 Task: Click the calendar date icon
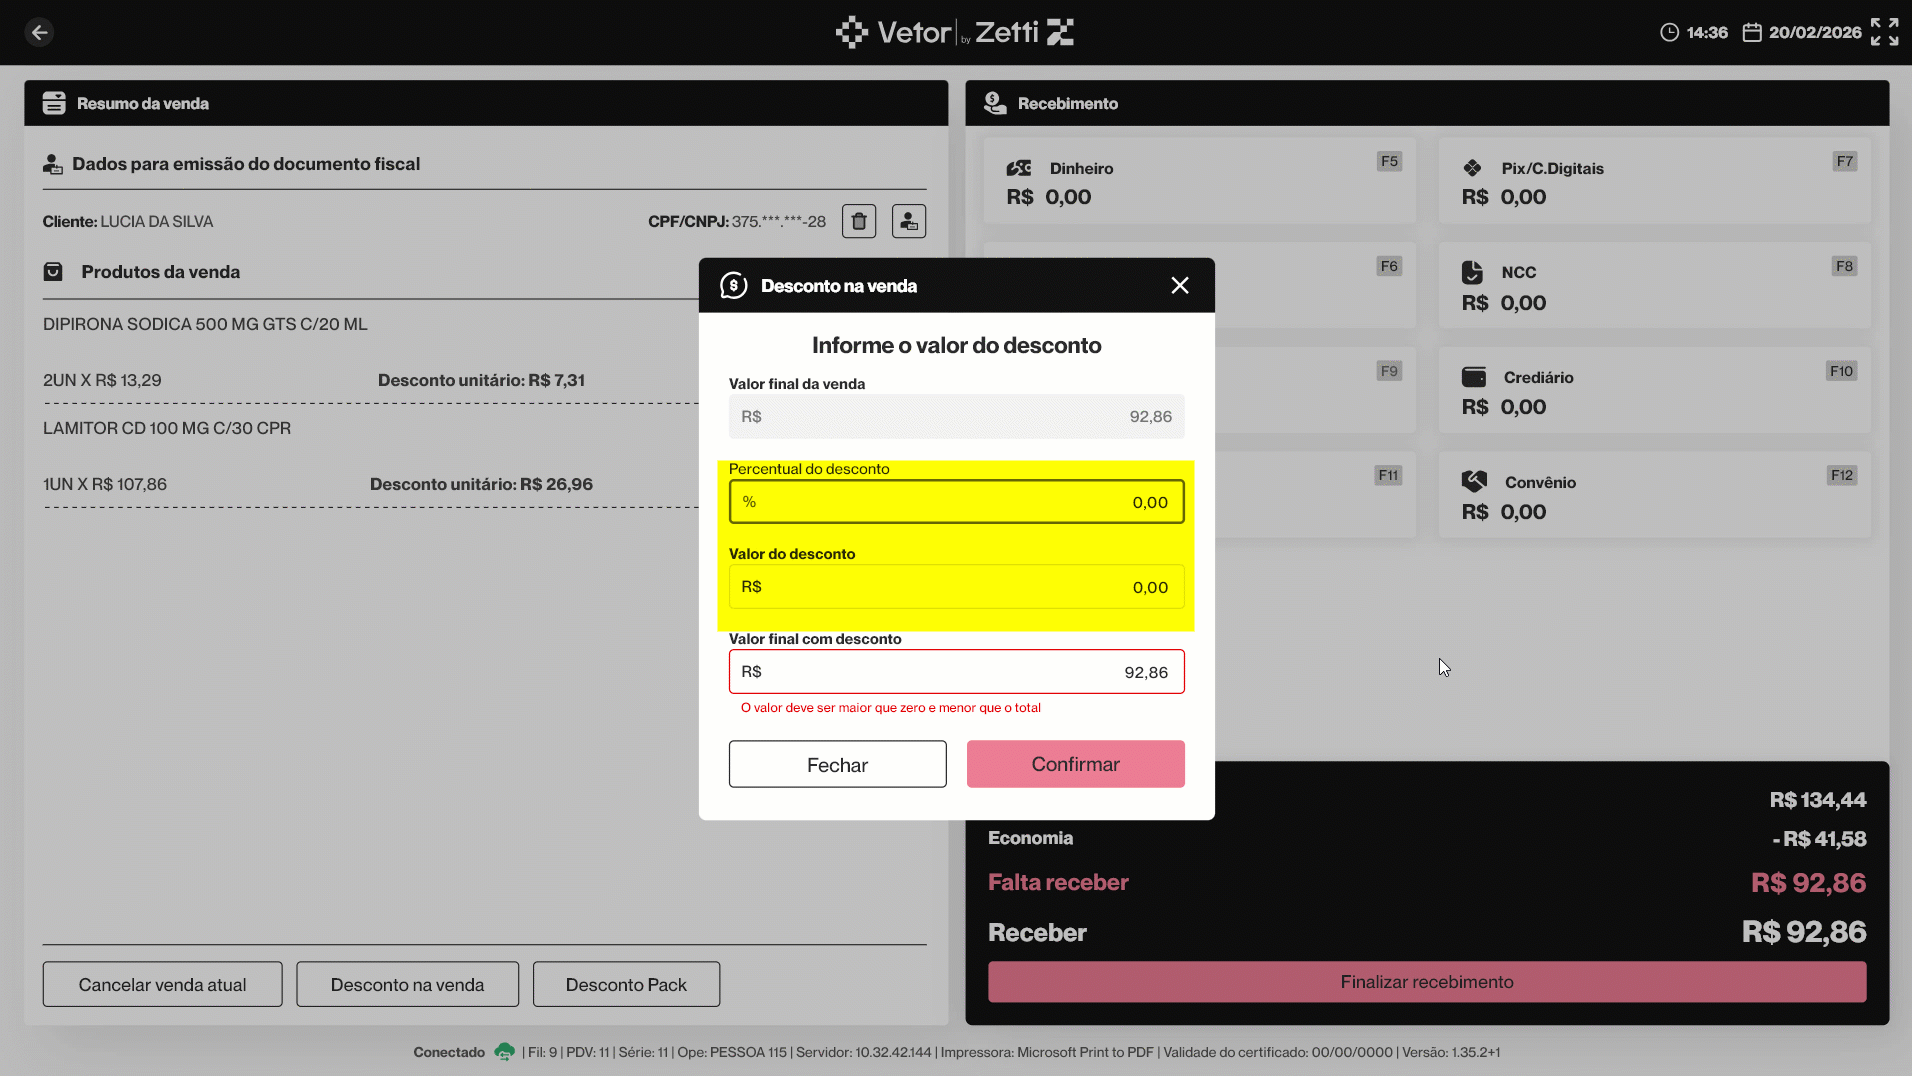pyautogui.click(x=1751, y=32)
